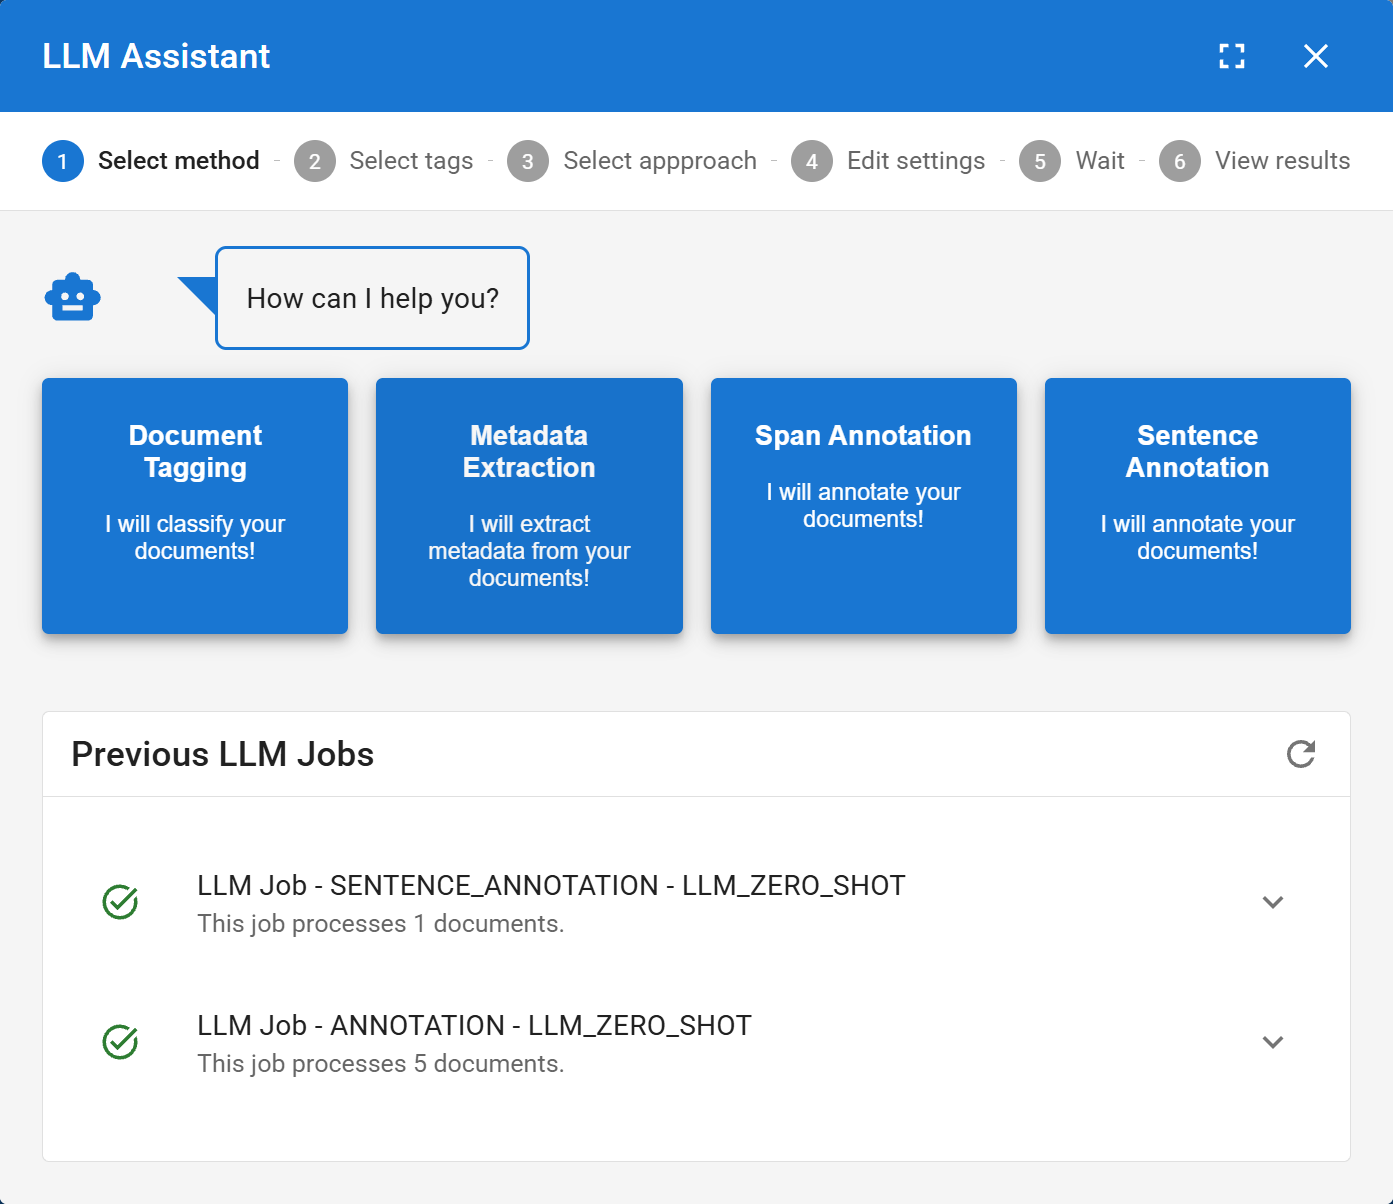Click the 'How can I help you?' speech bubble
The height and width of the screenshot is (1204, 1393).
[x=372, y=298]
